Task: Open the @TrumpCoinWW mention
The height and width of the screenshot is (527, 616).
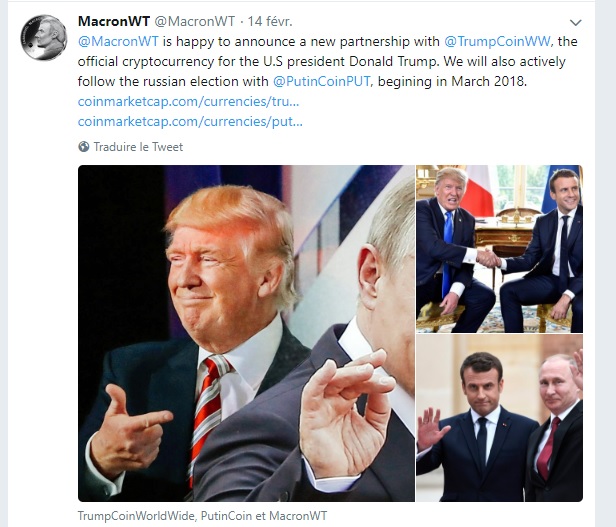Action: [498, 41]
